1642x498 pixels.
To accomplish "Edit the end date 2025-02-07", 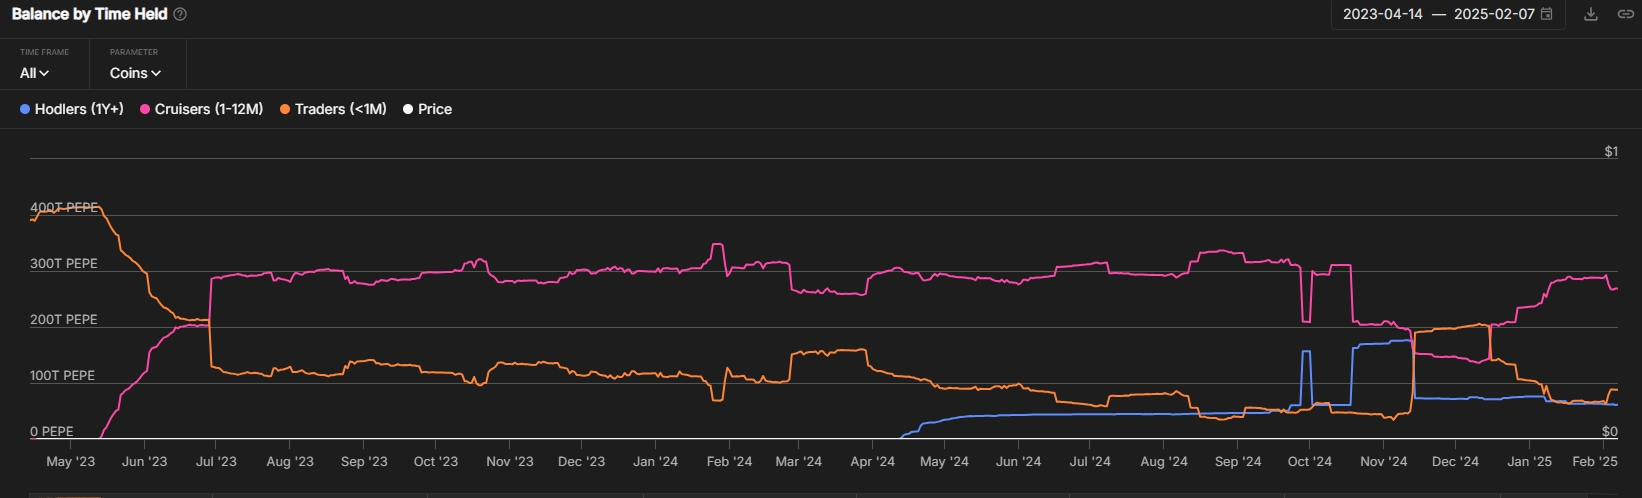I will [x=1493, y=14].
